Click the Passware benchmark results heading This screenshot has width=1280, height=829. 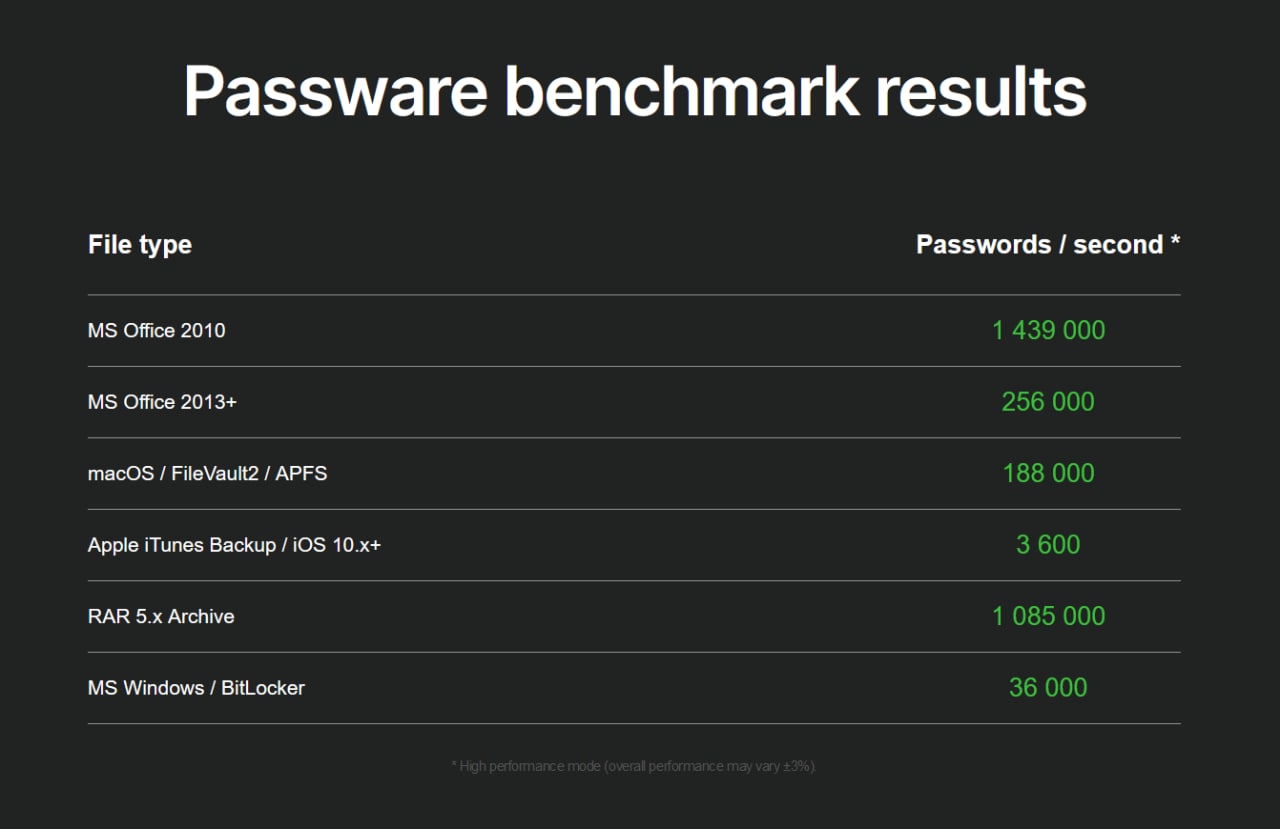635,92
